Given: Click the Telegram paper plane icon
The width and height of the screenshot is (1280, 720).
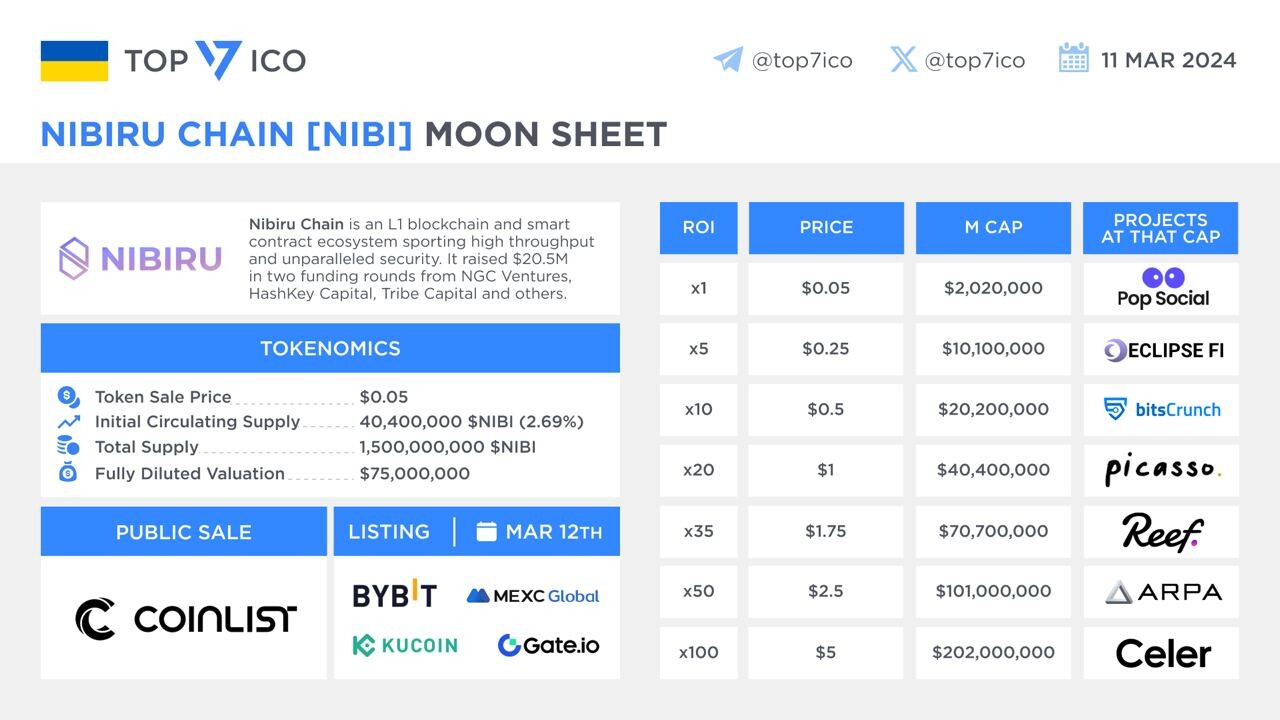Looking at the screenshot, I should pos(728,59).
